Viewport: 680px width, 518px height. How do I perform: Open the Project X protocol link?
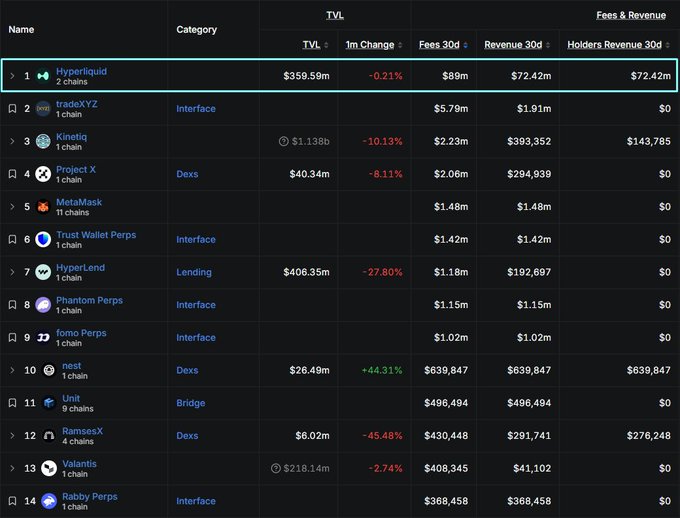point(76,170)
